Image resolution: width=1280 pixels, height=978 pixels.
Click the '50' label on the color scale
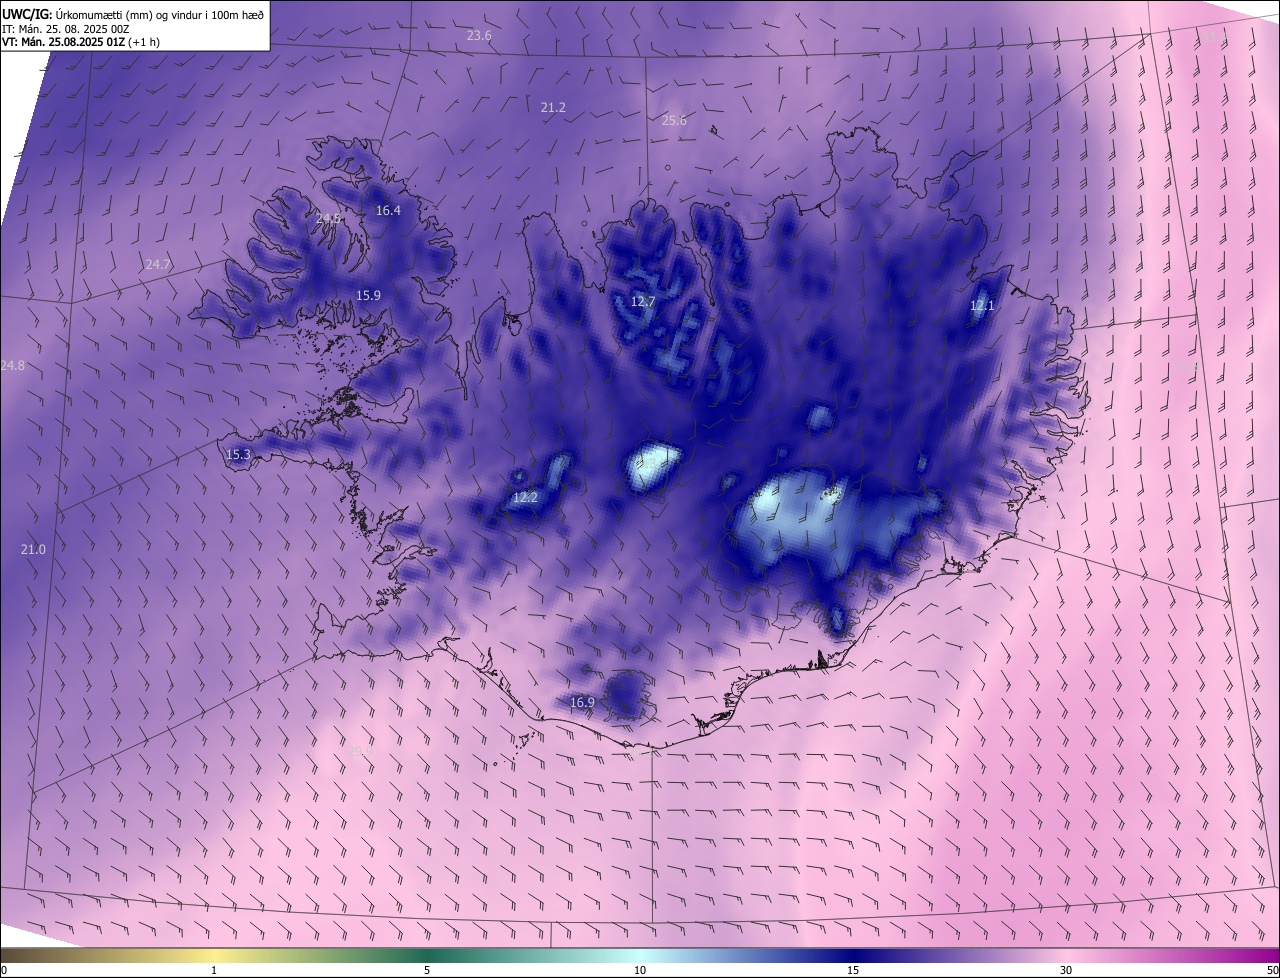pyautogui.click(x=1272, y=970)
